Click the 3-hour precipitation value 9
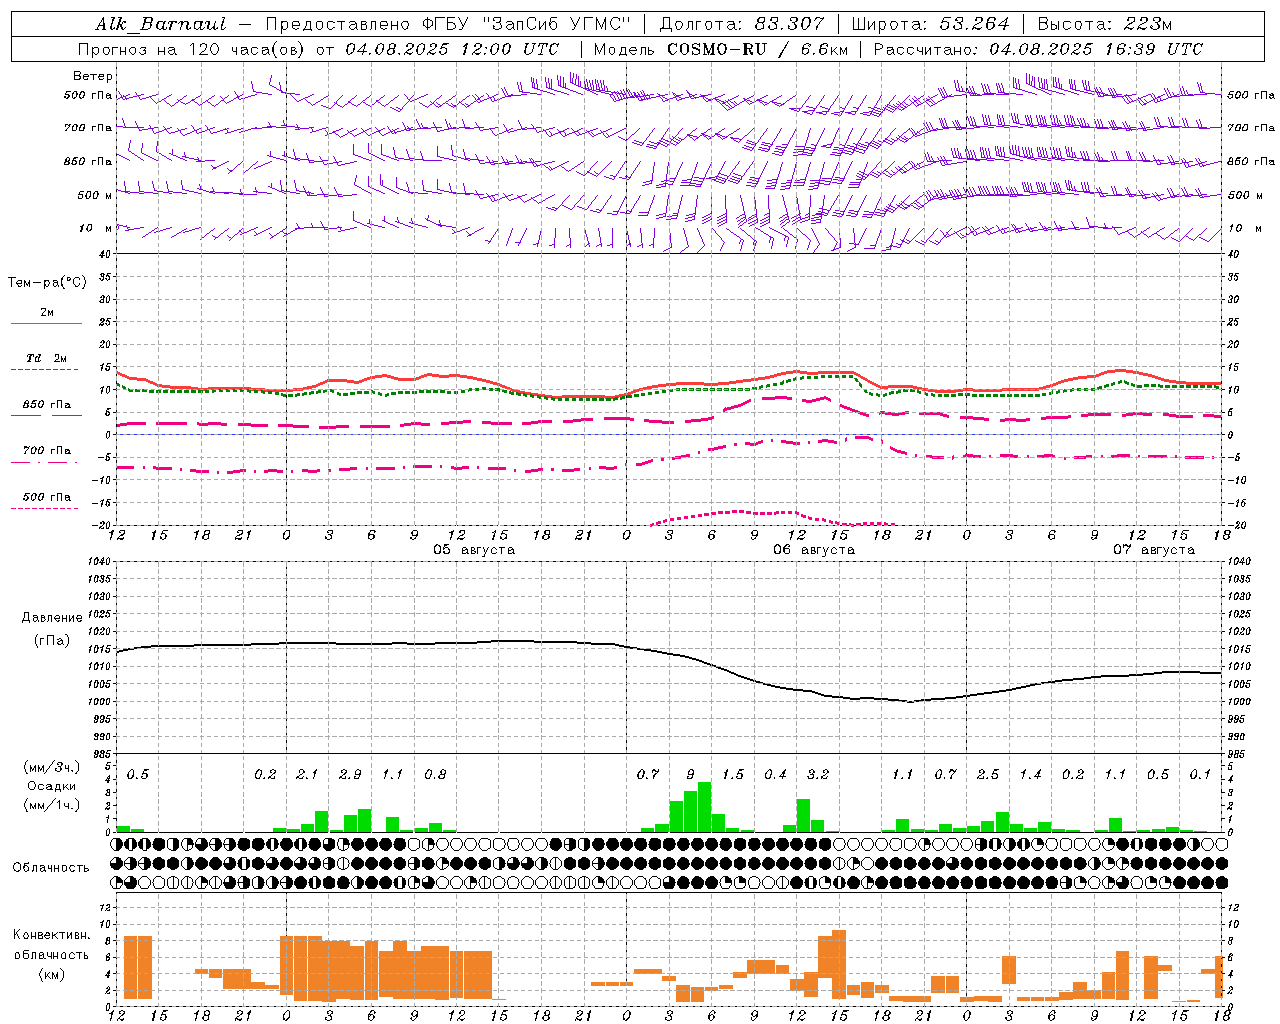 click(690, 774)
